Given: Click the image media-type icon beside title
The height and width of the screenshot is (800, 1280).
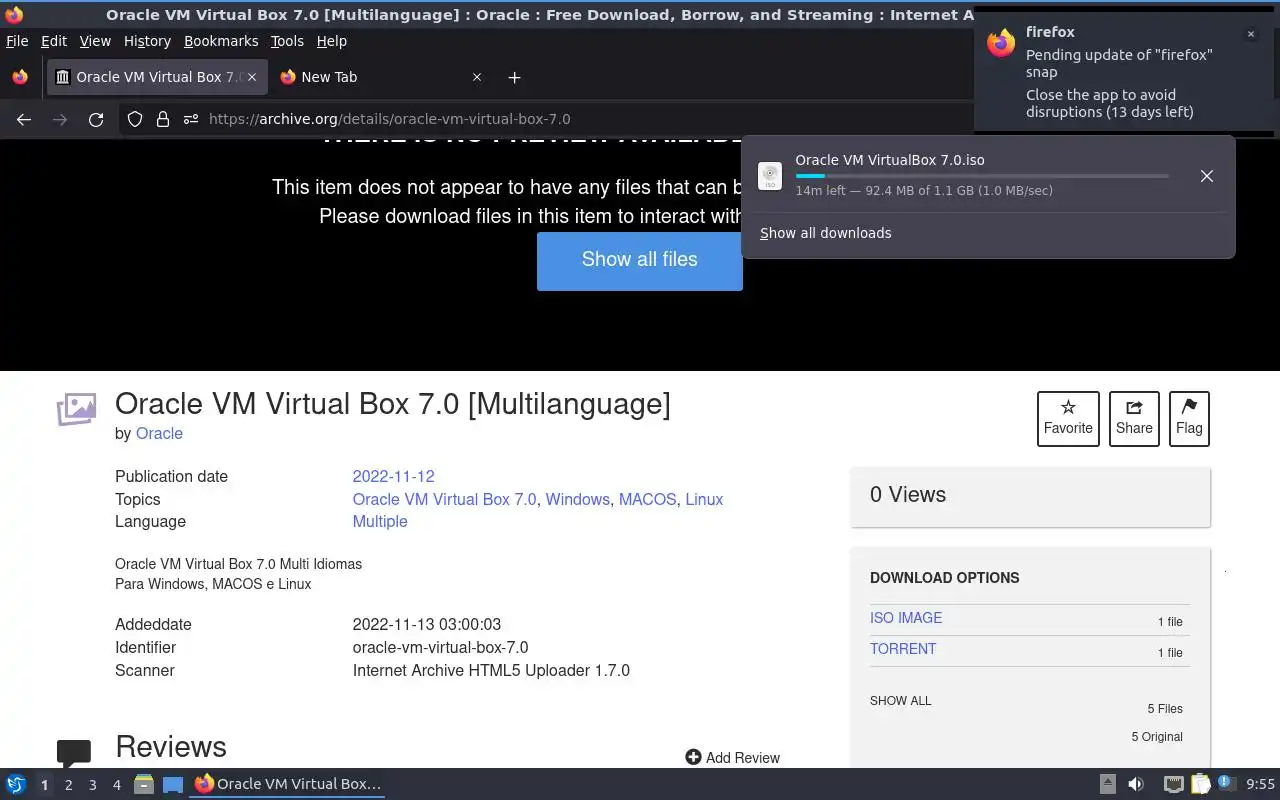Looking at the screenshot, I should click(x=76, y=409).
